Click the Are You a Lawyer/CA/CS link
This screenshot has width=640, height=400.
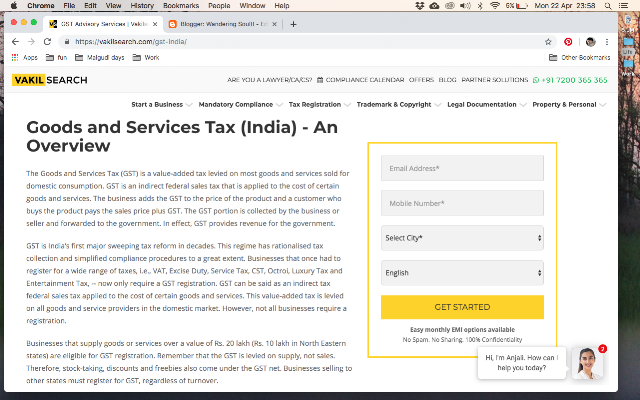point(269,80)
